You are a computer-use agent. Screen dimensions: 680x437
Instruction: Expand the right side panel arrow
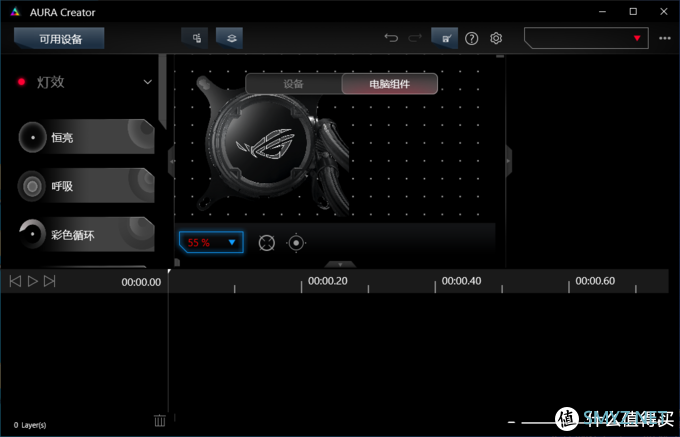[x=509, y=162]
